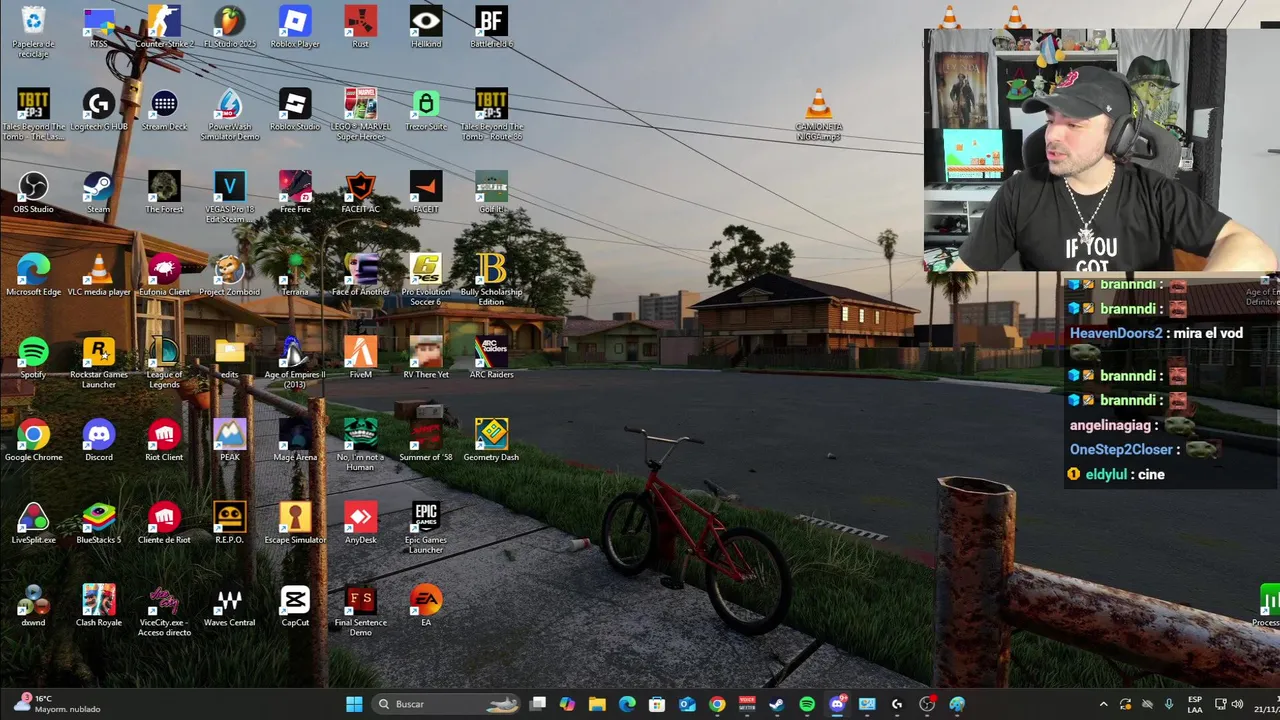Open the League of Legends shortcut

(164, 363)
